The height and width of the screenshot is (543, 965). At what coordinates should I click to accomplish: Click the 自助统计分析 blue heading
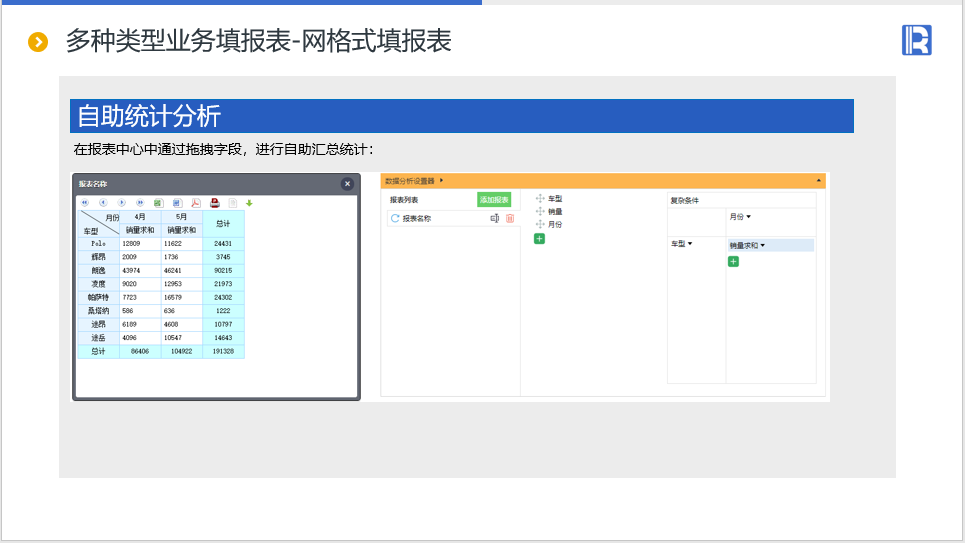[x=462, y=116]
